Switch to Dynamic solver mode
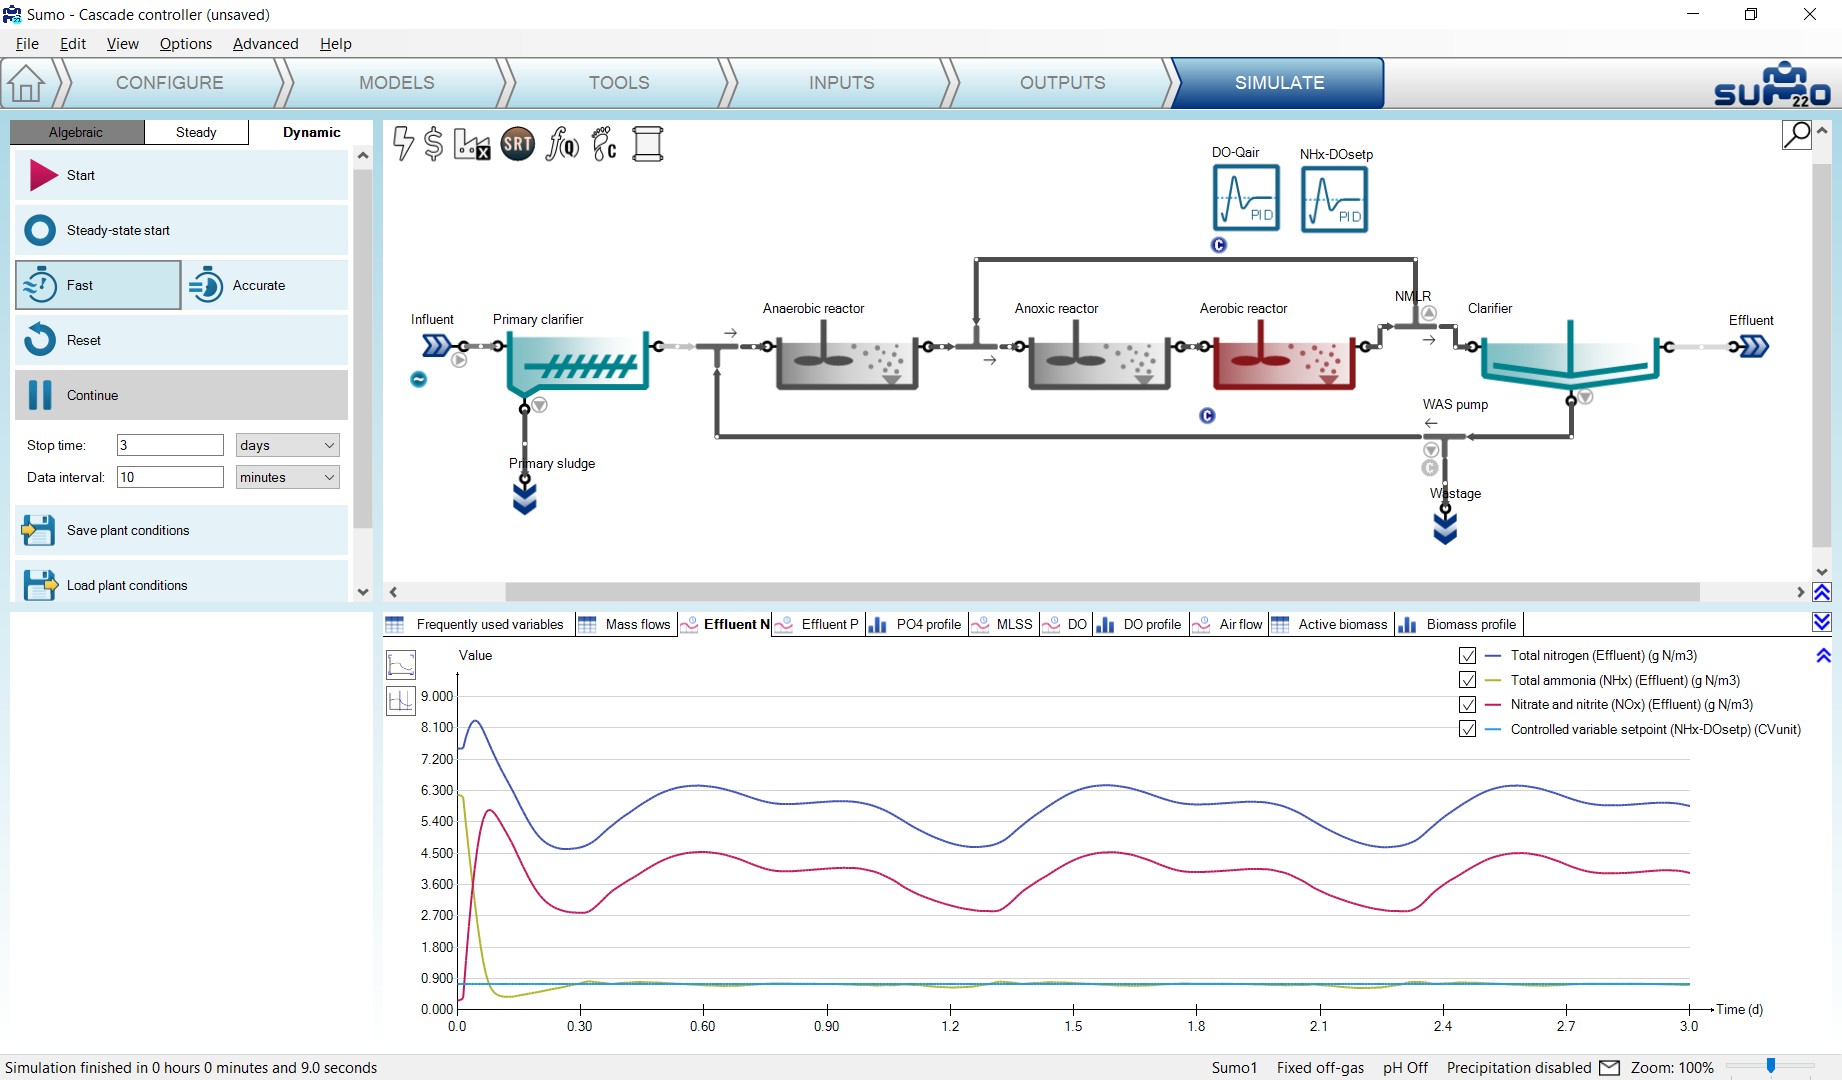This screenshot has width=1842, height=1080. click(311, 132)
